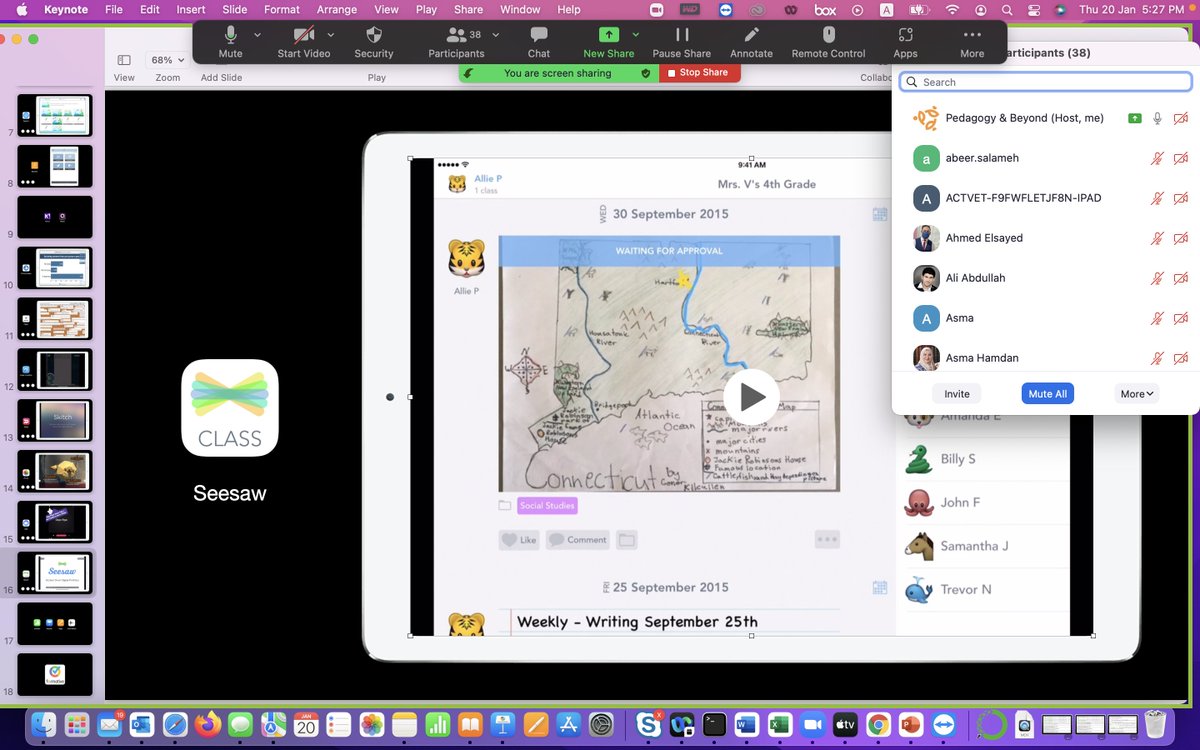The height and width of the screenshot is (750, 1200).
Task: Open the Trash in the Dock
Action: click(1155, 724)
